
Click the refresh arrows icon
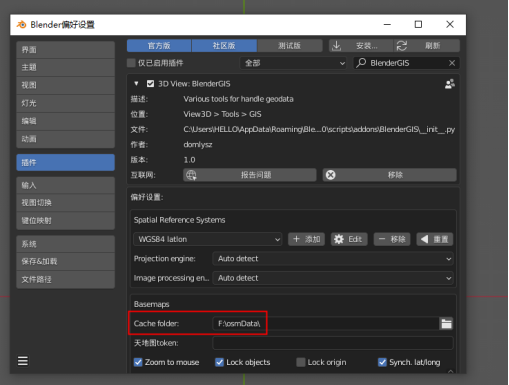point(401,46)
